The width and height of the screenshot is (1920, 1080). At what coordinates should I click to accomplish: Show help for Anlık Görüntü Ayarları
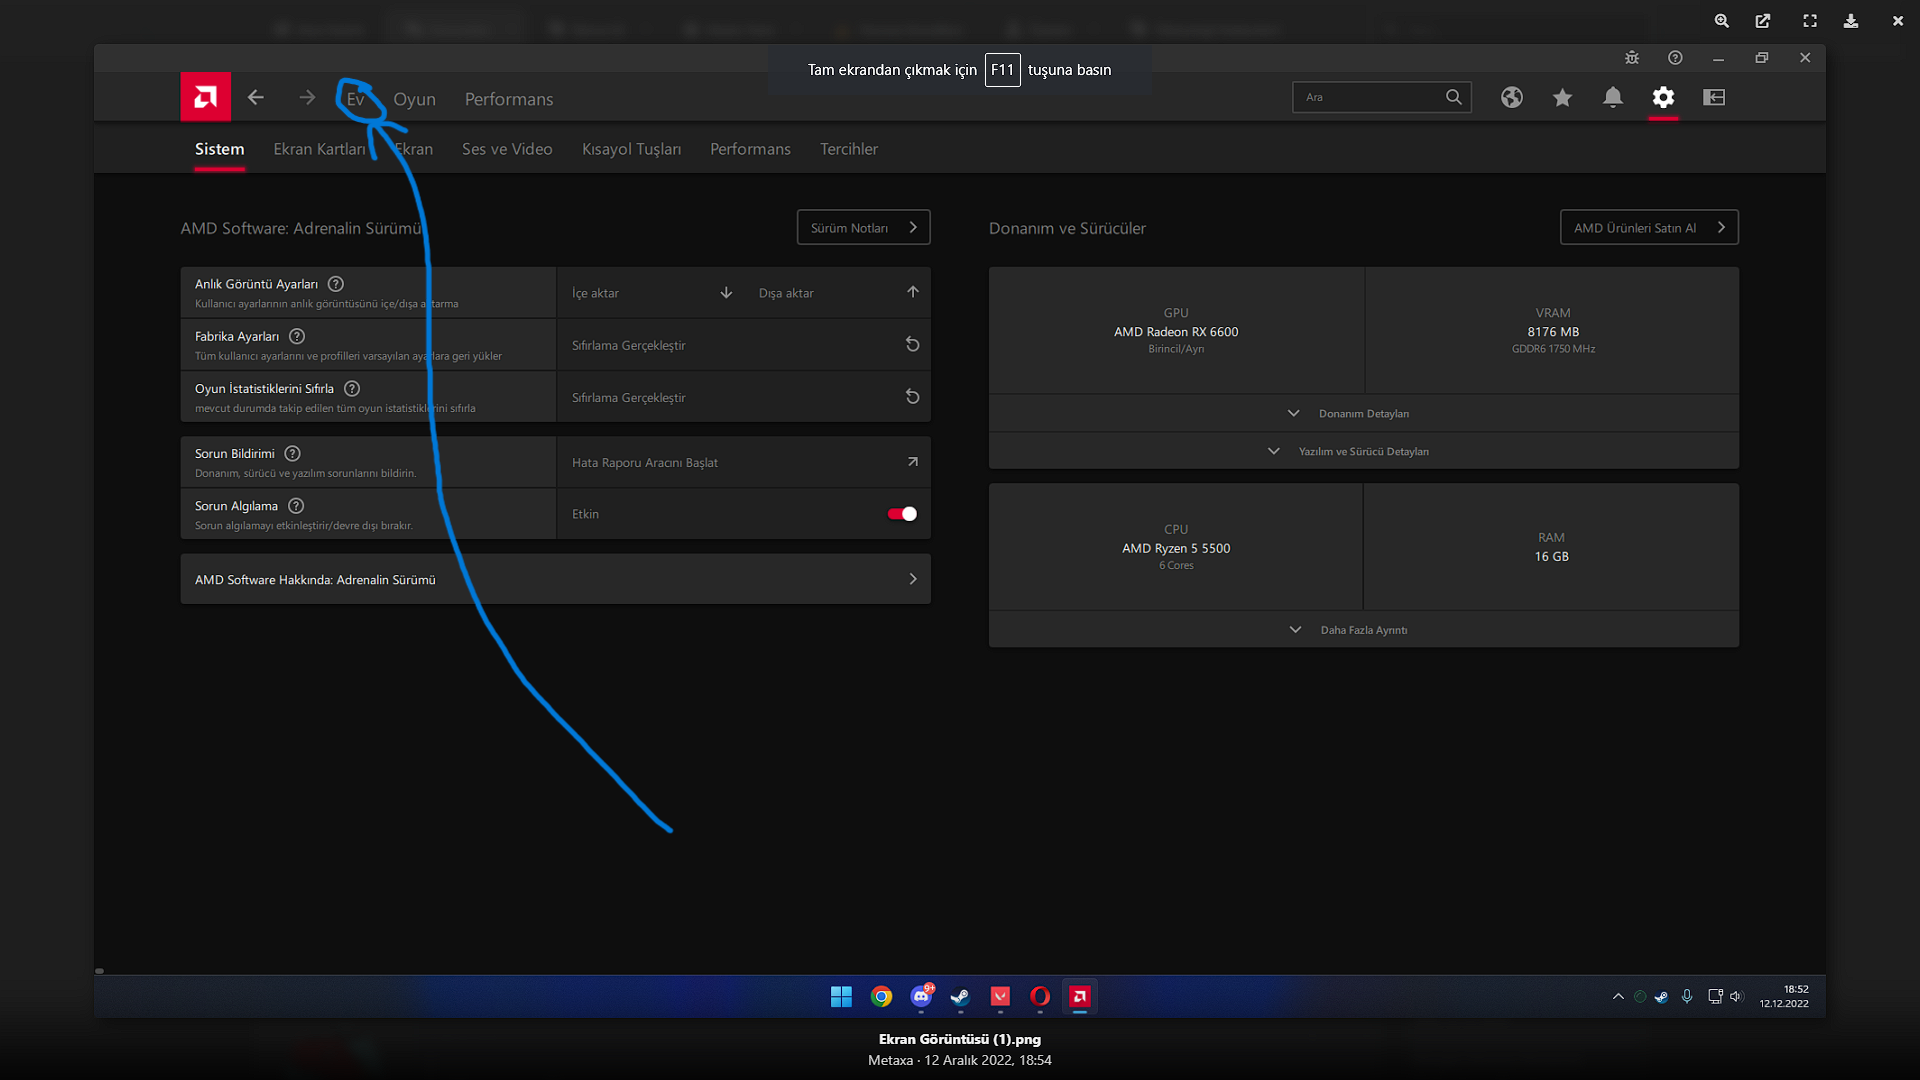336,284
